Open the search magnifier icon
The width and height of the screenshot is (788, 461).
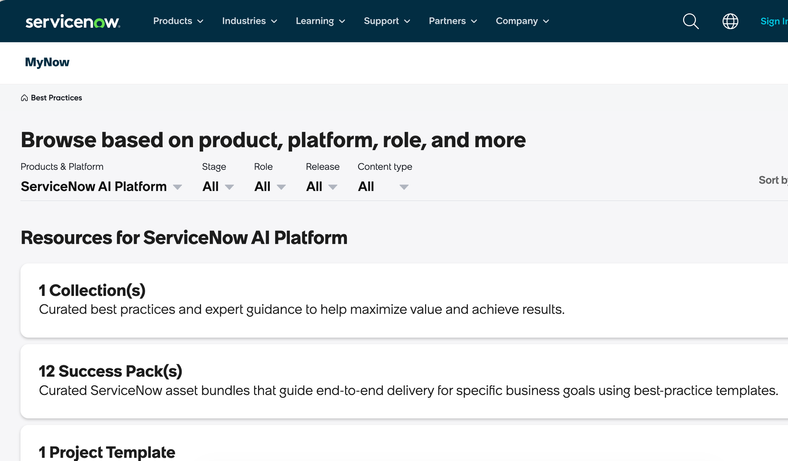click(691, 21)
